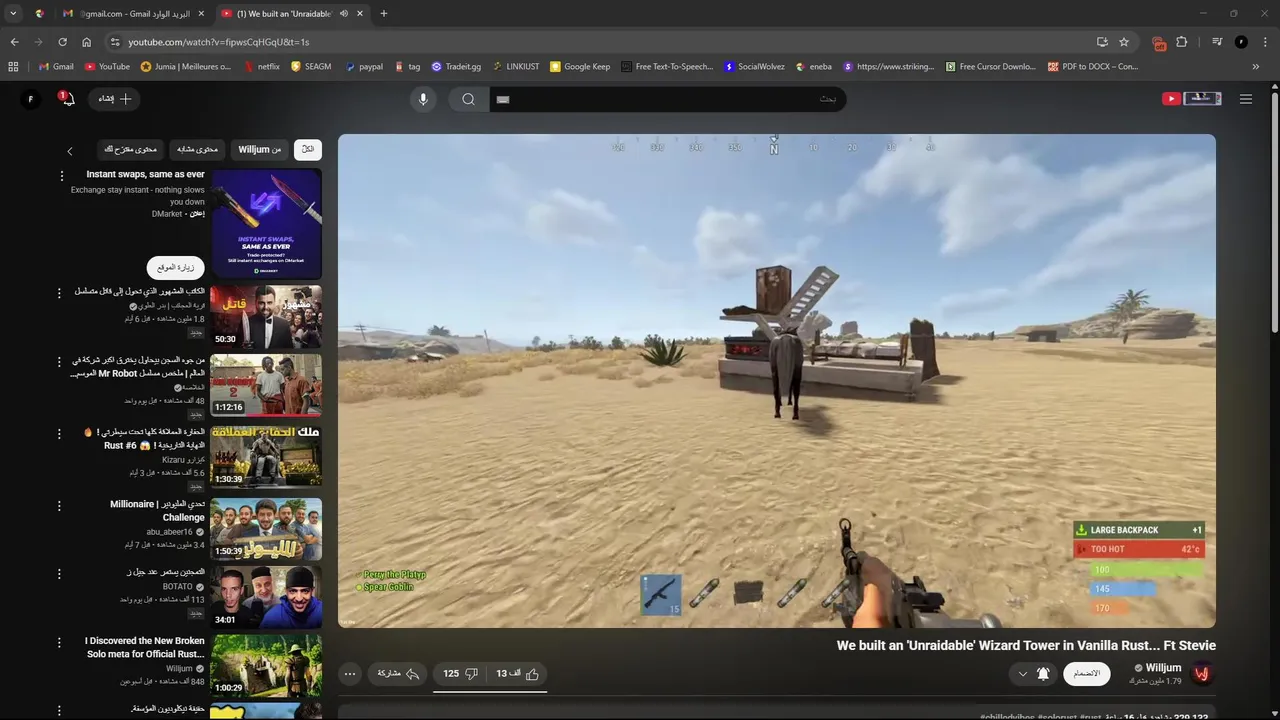The height and width of the screenshot is (720, 1280).
Task: Open the netflix bookmark
Action: (x=262, y=67)
